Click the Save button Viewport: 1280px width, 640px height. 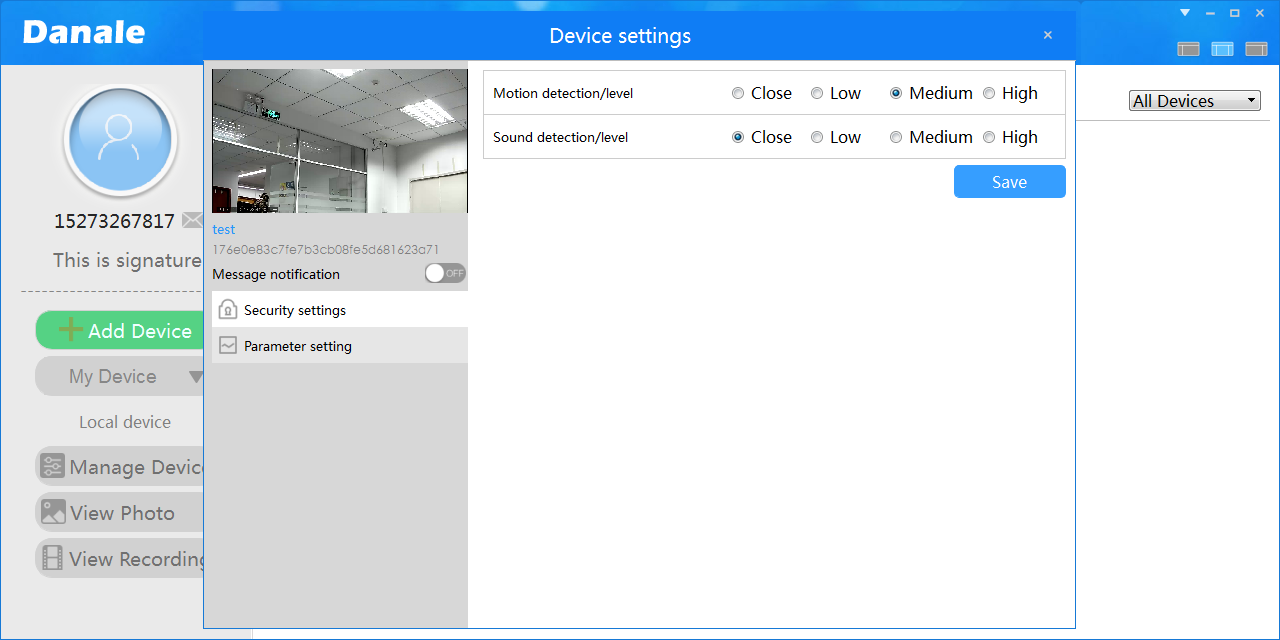pos(1009,182)
